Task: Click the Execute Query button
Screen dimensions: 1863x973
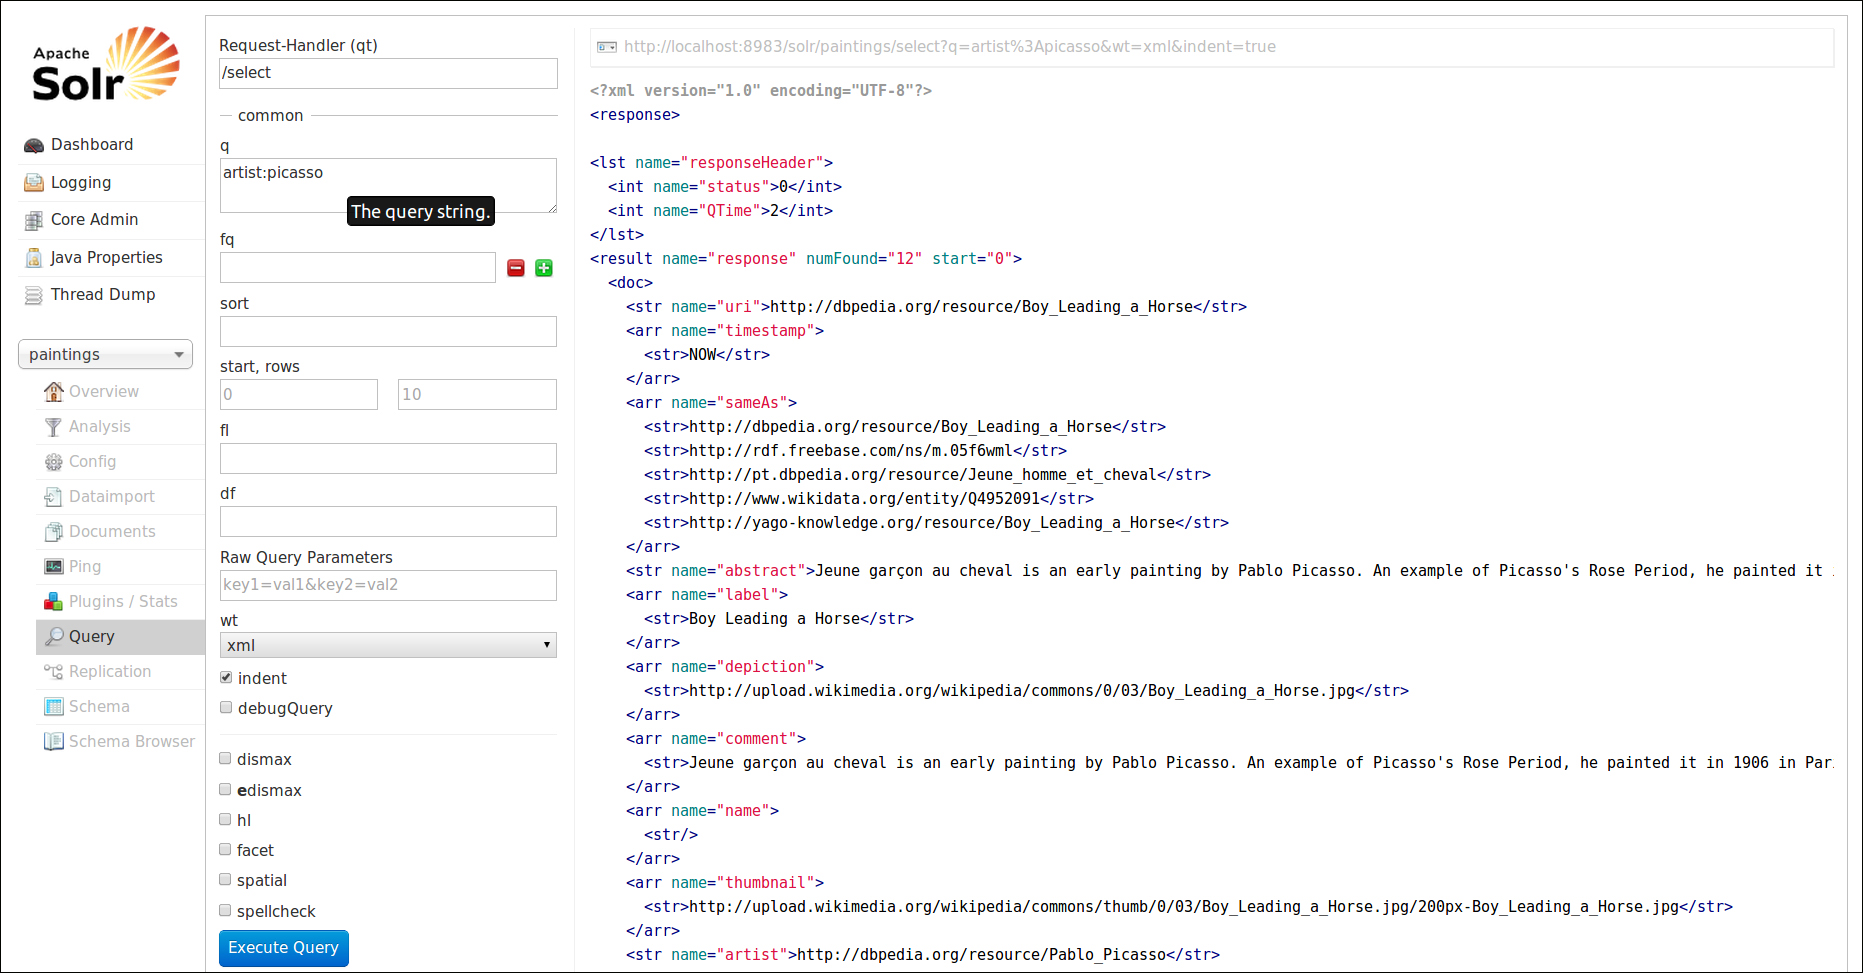Action: point(284,948)
